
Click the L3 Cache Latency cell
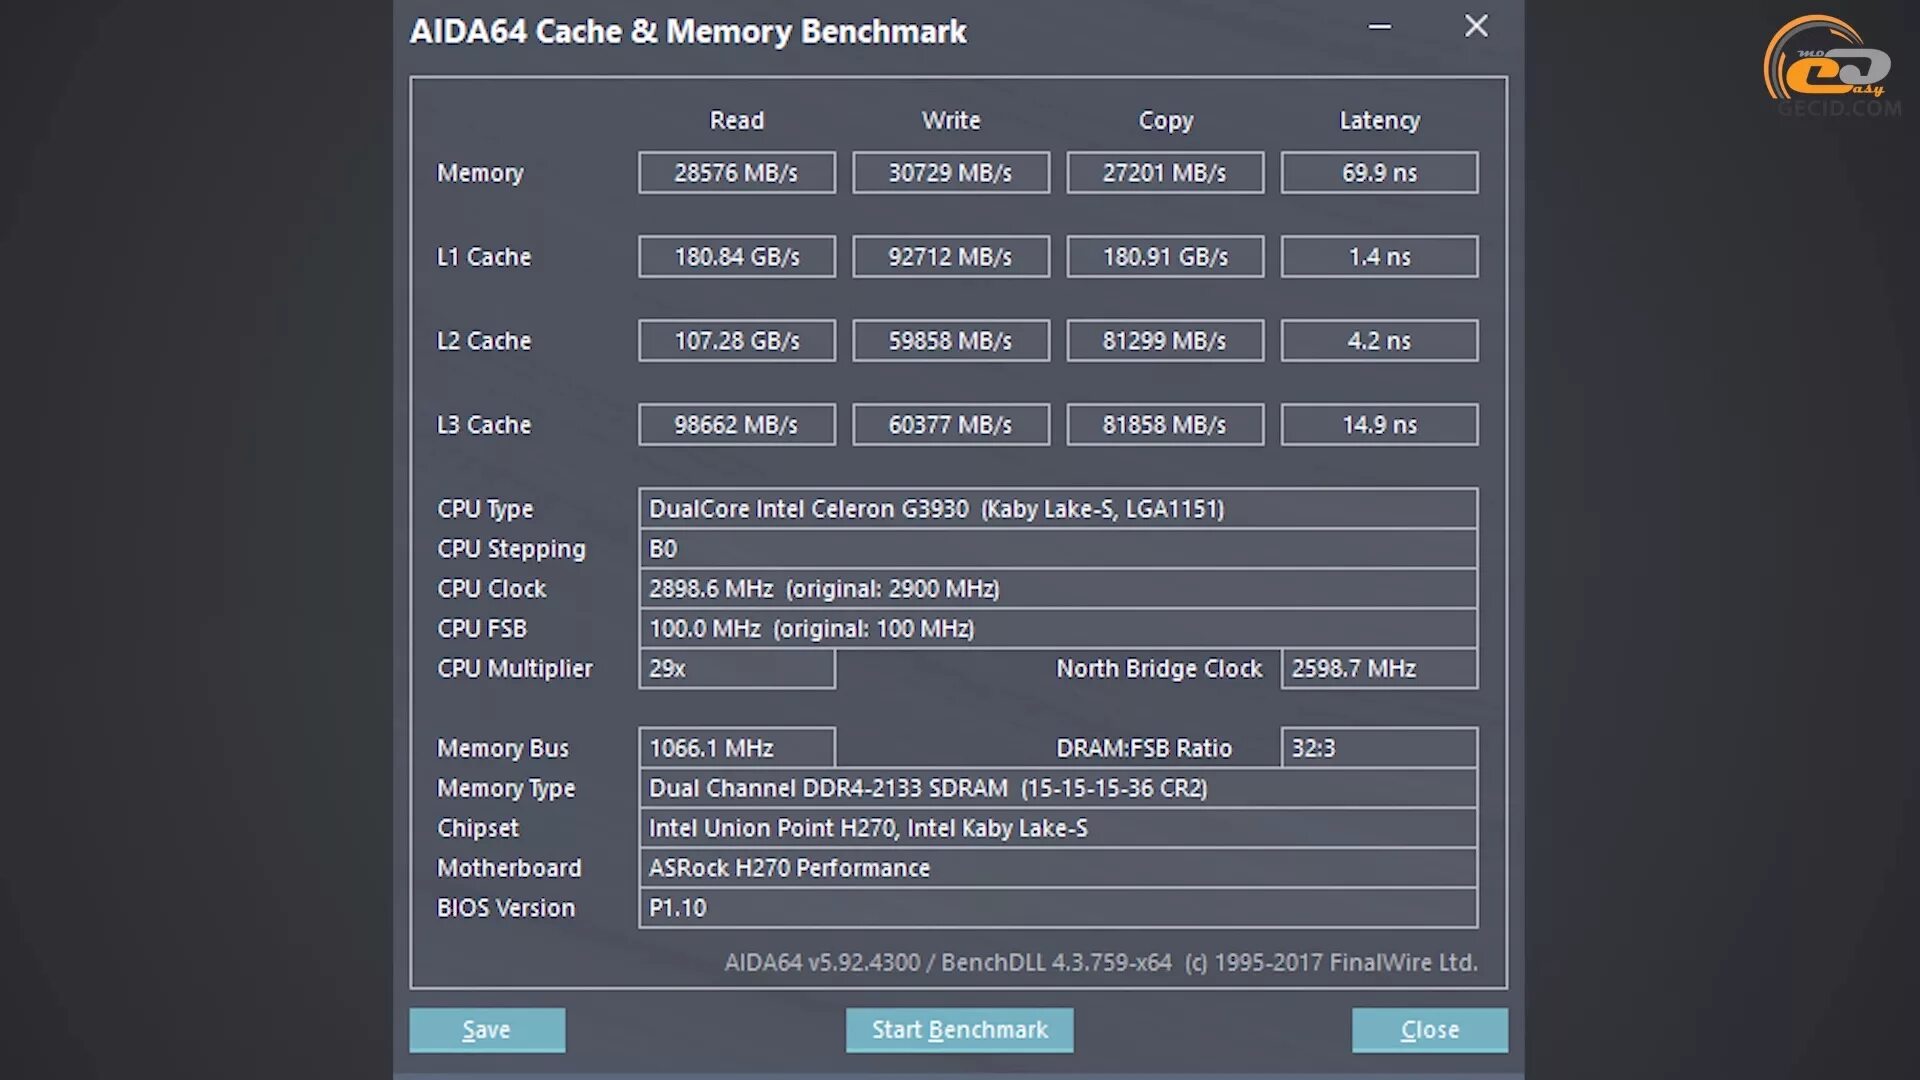[1379, 425]
